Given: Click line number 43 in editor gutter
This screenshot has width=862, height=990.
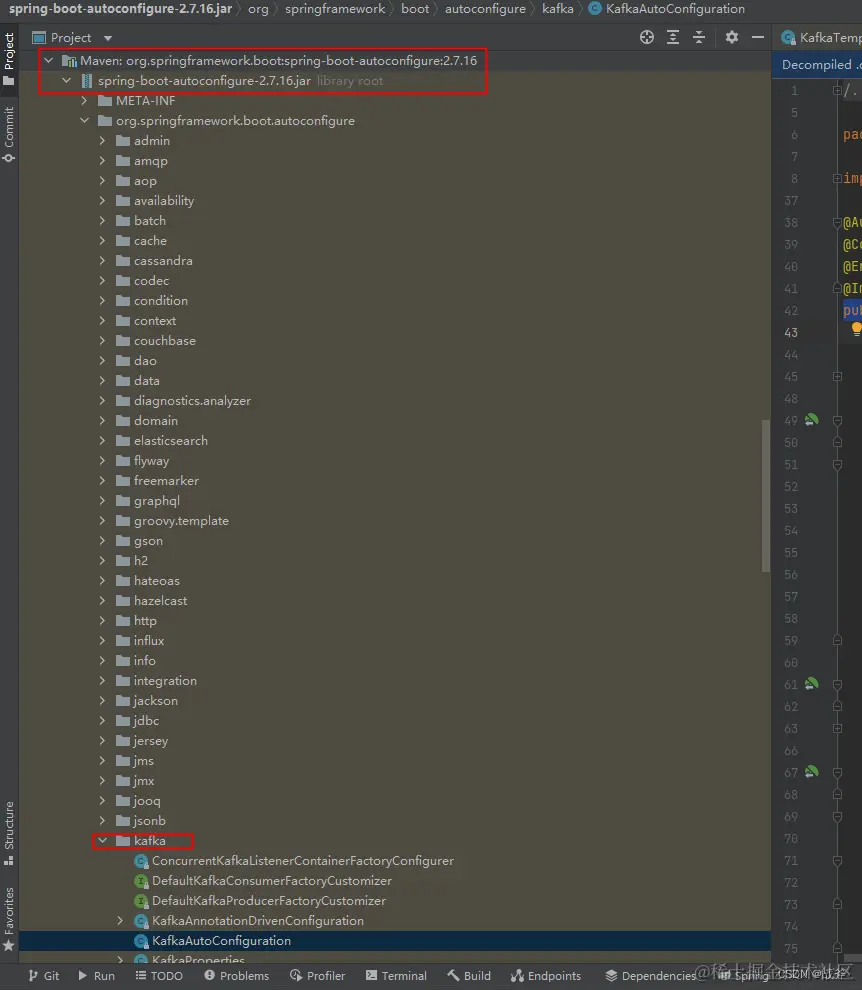Looking at the screenshot, I should click(x=791, y=332).
